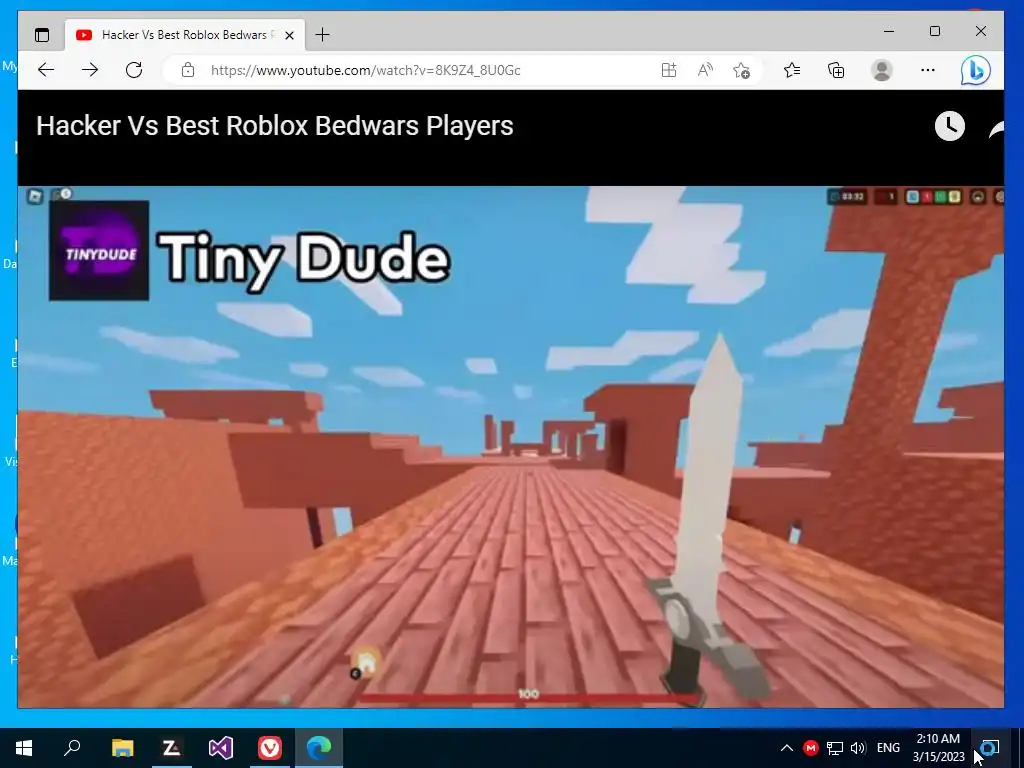This screenshot has width=1024, height=768.
Task: Open the Edge tab actions menu
Action: pos(42,35)
